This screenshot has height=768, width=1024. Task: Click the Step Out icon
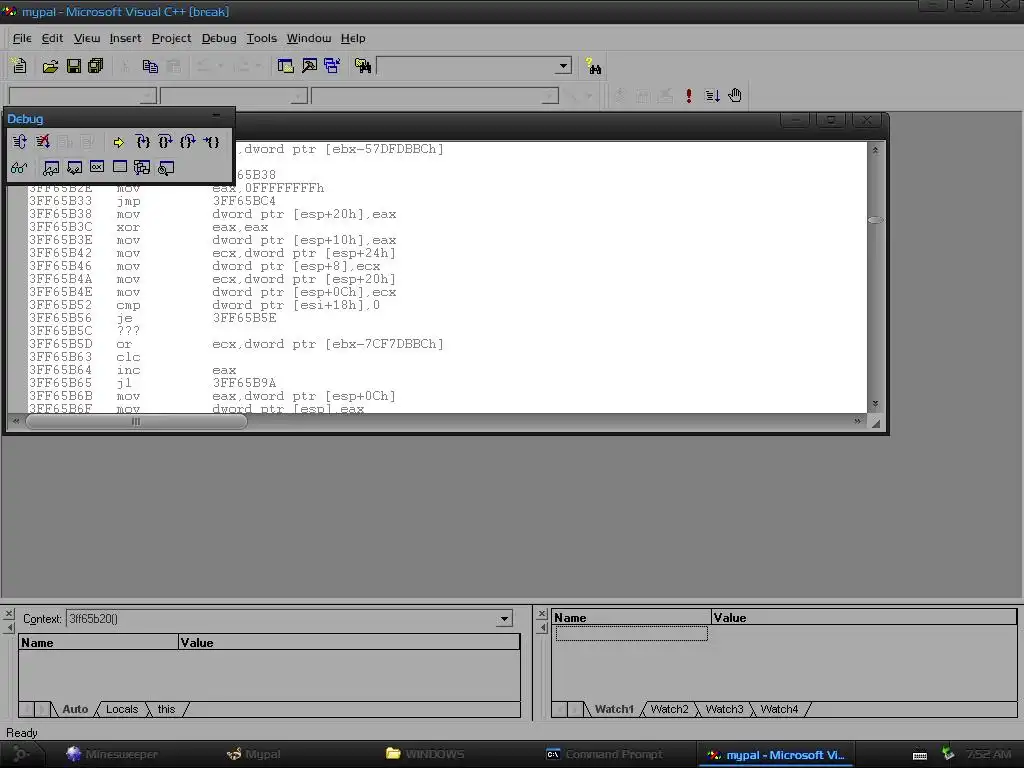coord(188,142)
